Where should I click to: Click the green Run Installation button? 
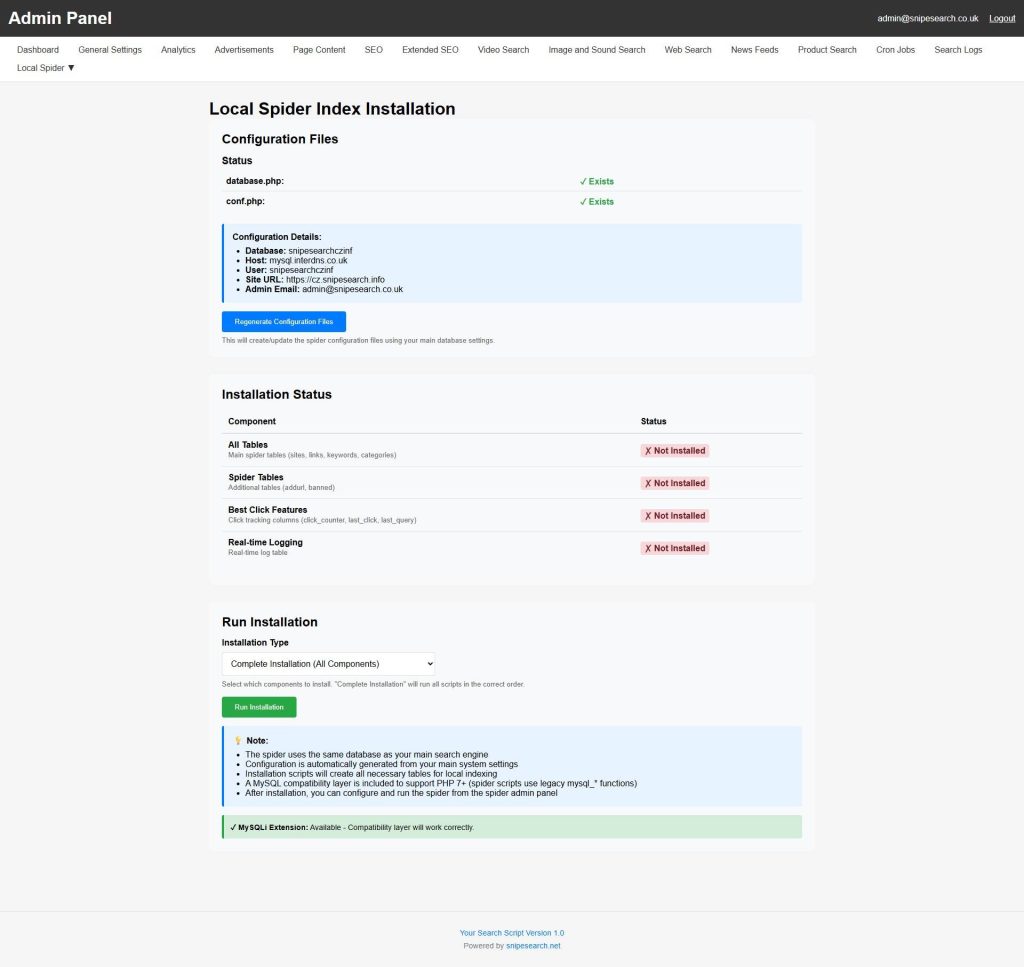point(259,707)
